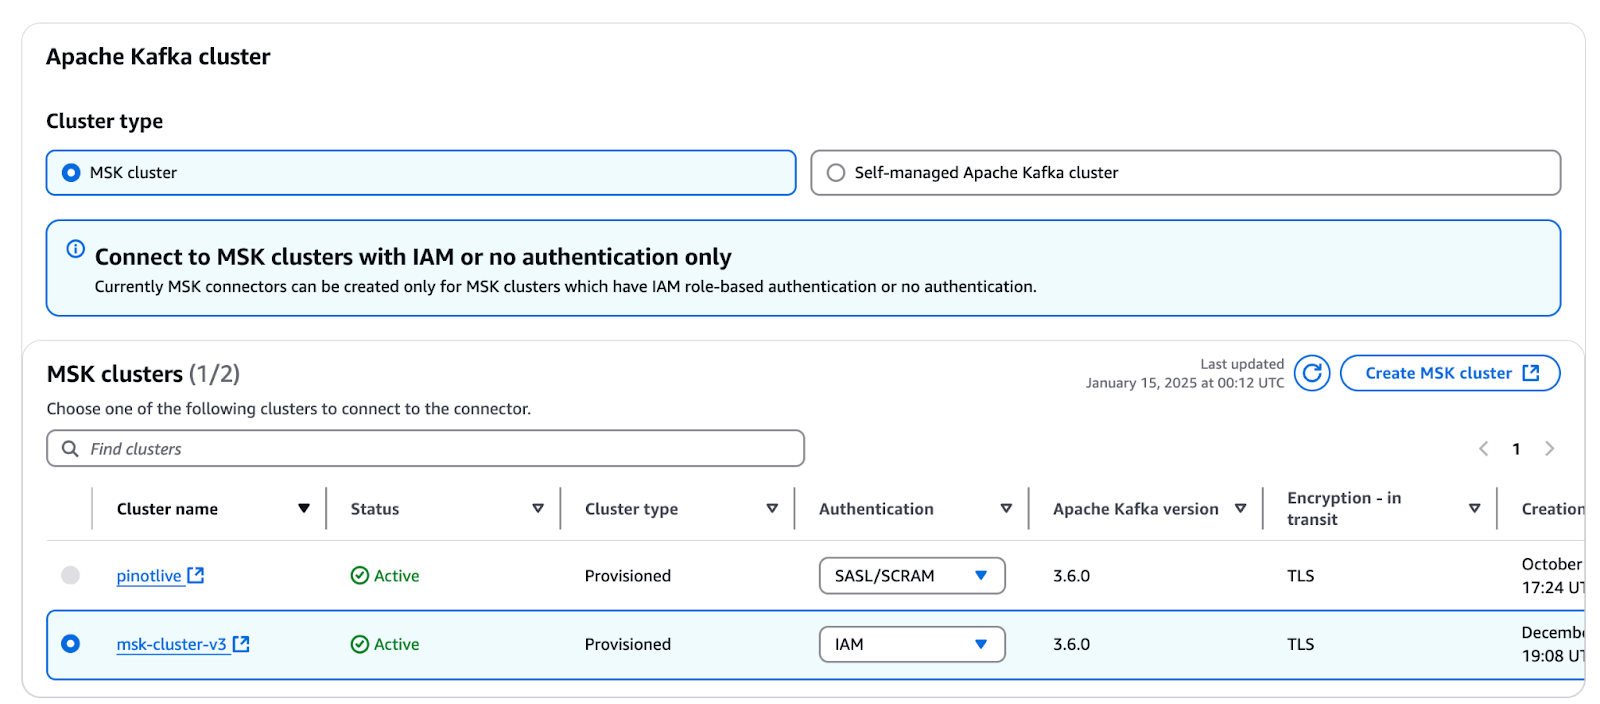Choose Self-managed Apache Kafka cluster option
The height and width of the screenshot is (704, 1600).
pos(836,173)
